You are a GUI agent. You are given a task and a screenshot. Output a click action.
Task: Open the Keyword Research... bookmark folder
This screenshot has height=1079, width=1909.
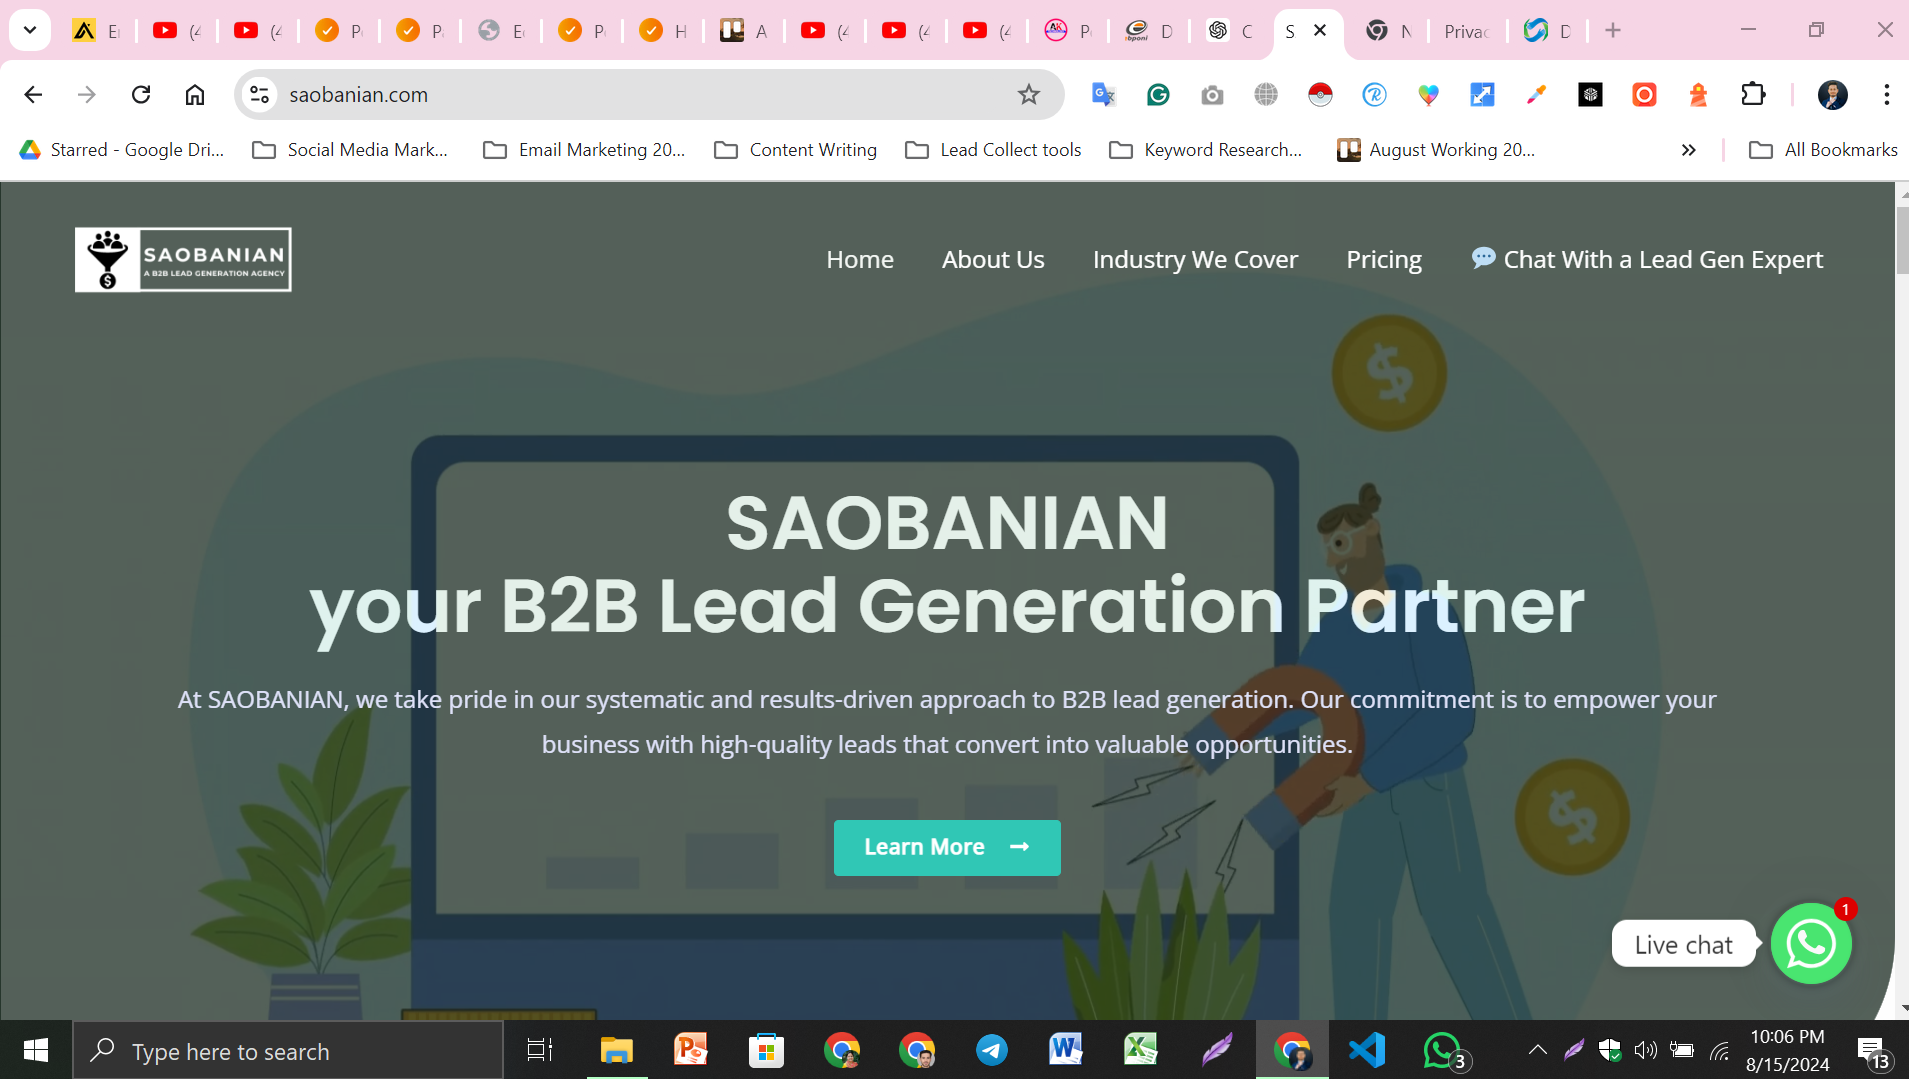coord(1205,150)
